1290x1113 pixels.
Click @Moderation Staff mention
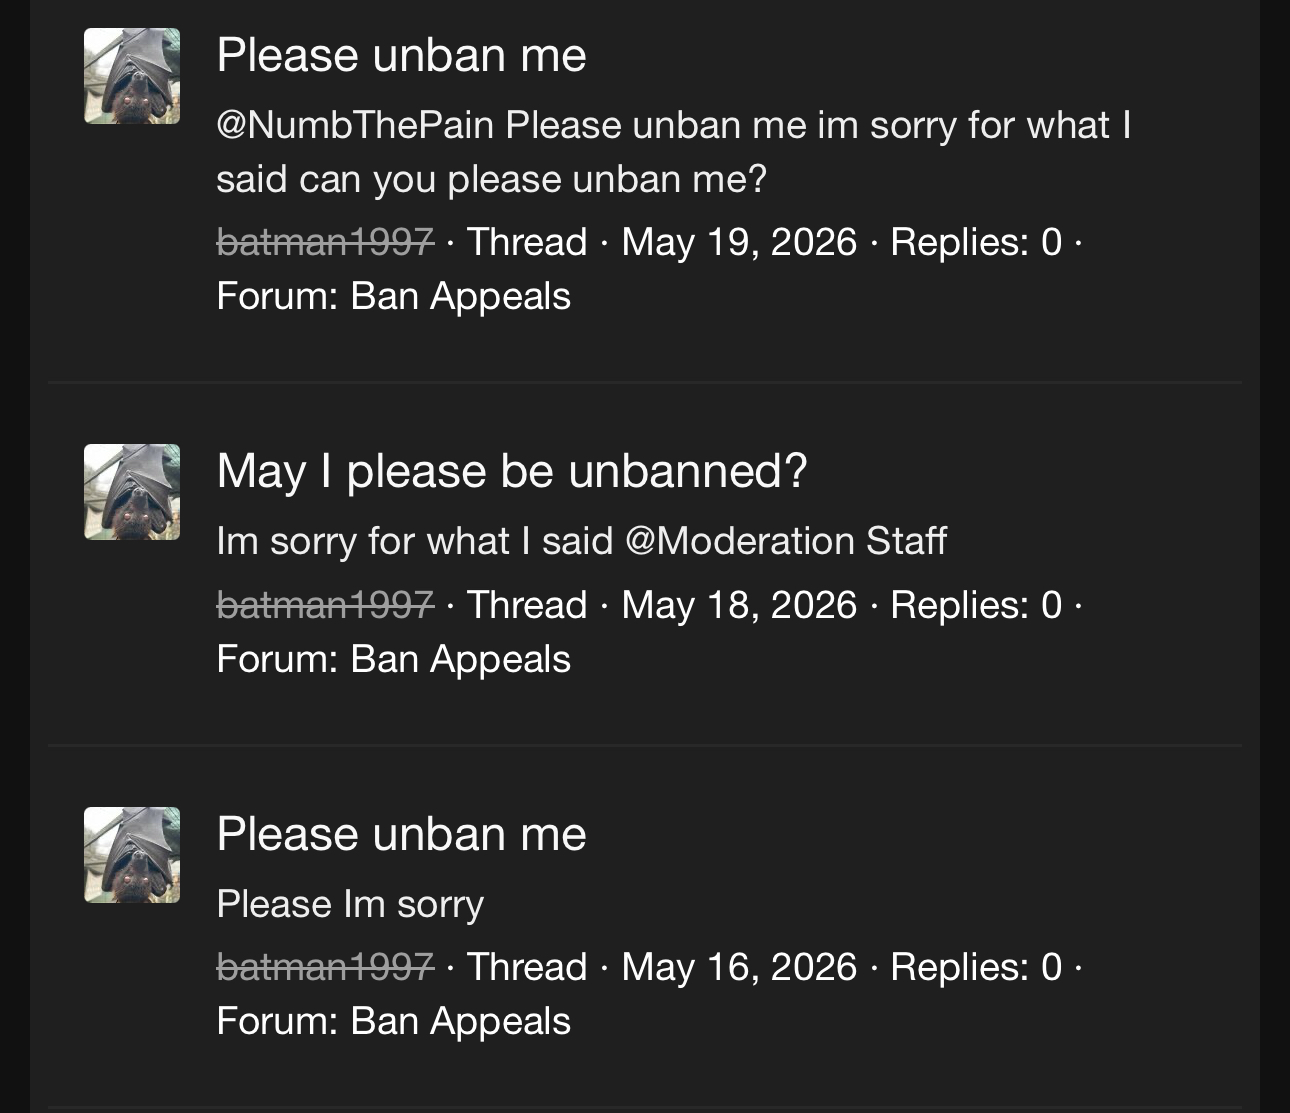click(x=785, y=541)
